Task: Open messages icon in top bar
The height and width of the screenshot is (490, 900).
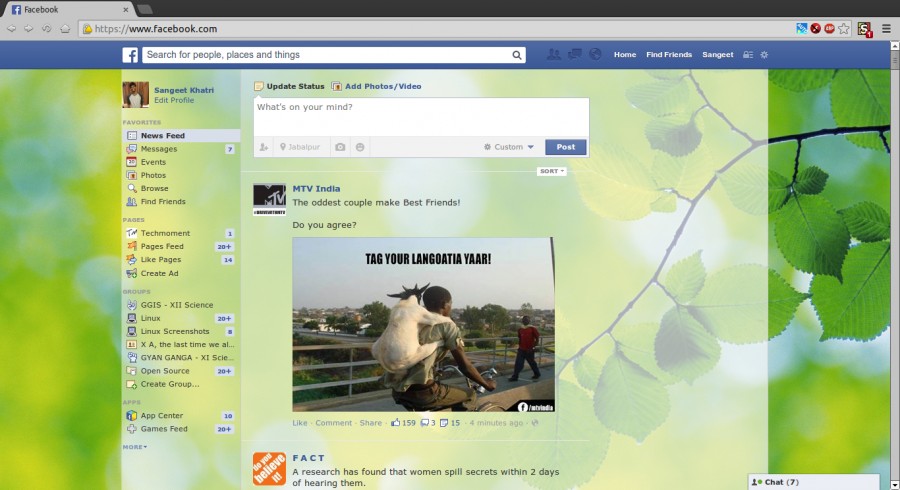Action: pos(575,55)
